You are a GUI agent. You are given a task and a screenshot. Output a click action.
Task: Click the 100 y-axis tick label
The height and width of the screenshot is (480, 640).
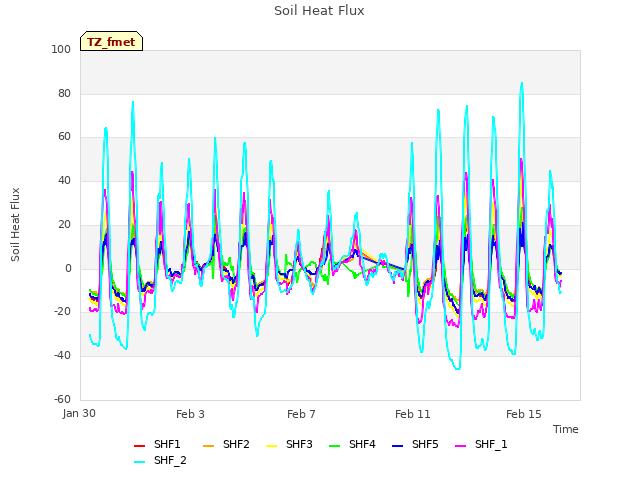pyautogui.click(x=61, y=49)
